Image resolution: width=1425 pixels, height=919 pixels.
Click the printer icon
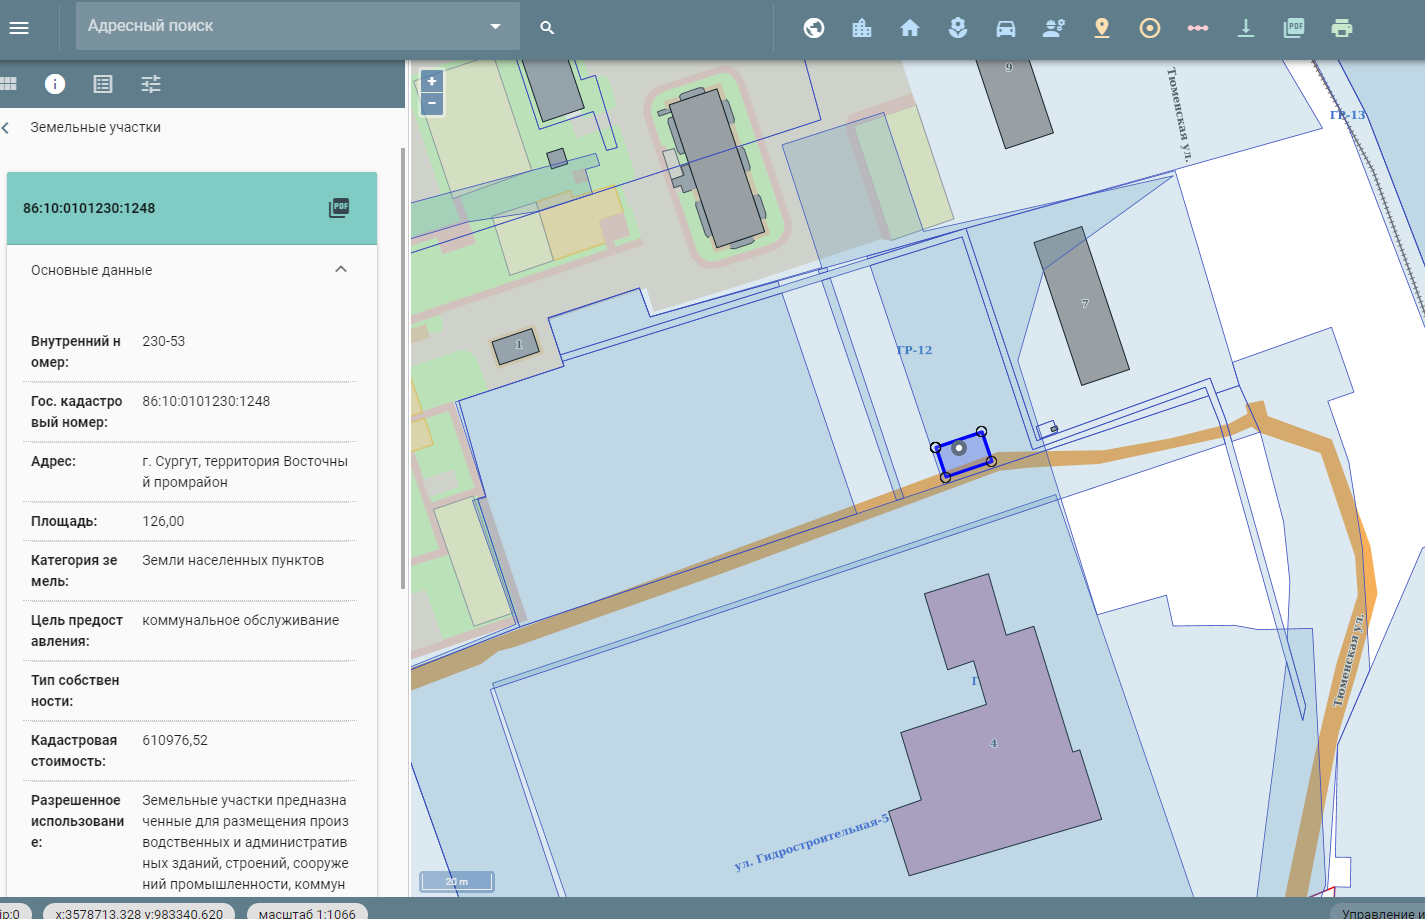click(x=1342, y=28)
